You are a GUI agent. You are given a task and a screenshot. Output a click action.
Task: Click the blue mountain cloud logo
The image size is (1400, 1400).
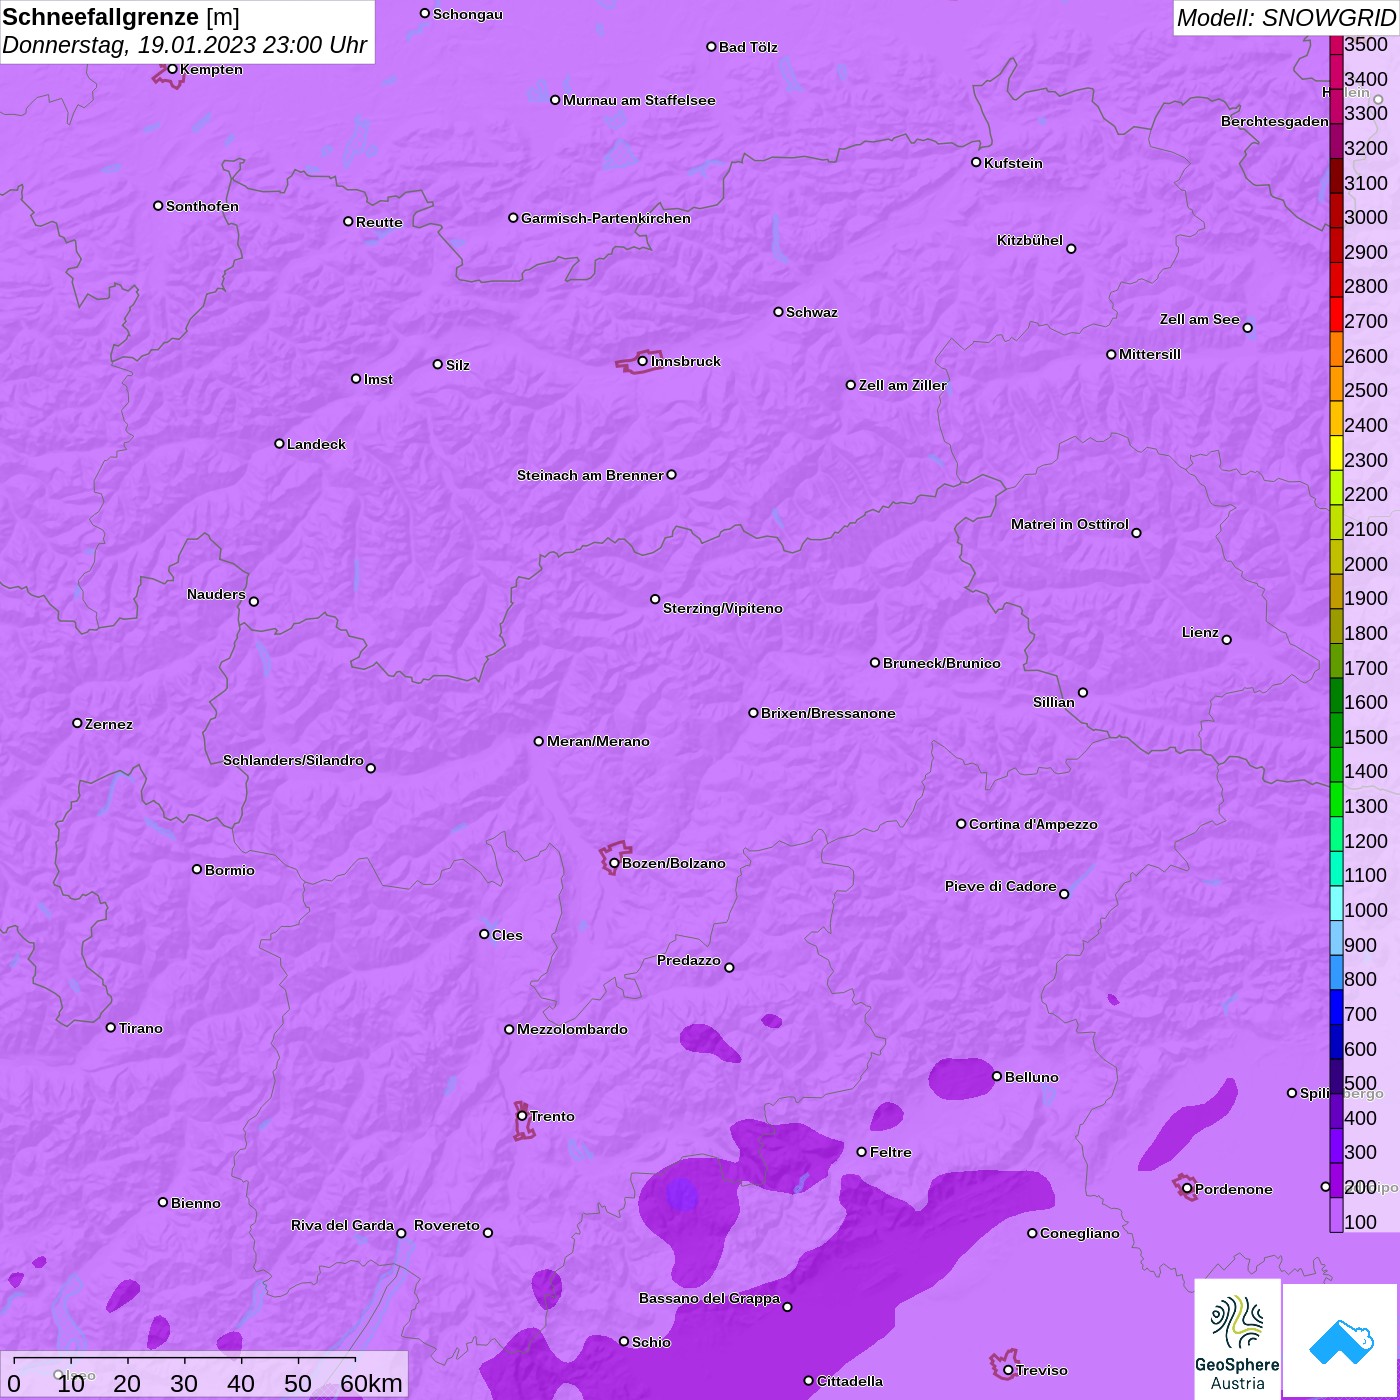(x=1341, y=1340)
